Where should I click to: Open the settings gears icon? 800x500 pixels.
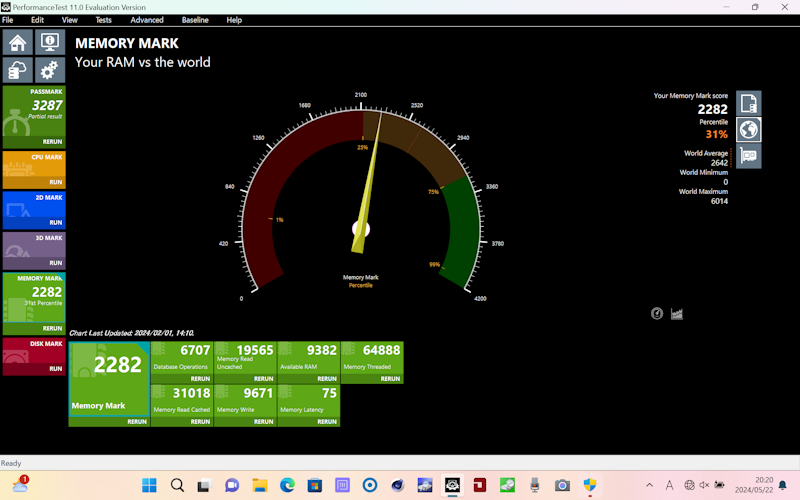tap(49, 70)
